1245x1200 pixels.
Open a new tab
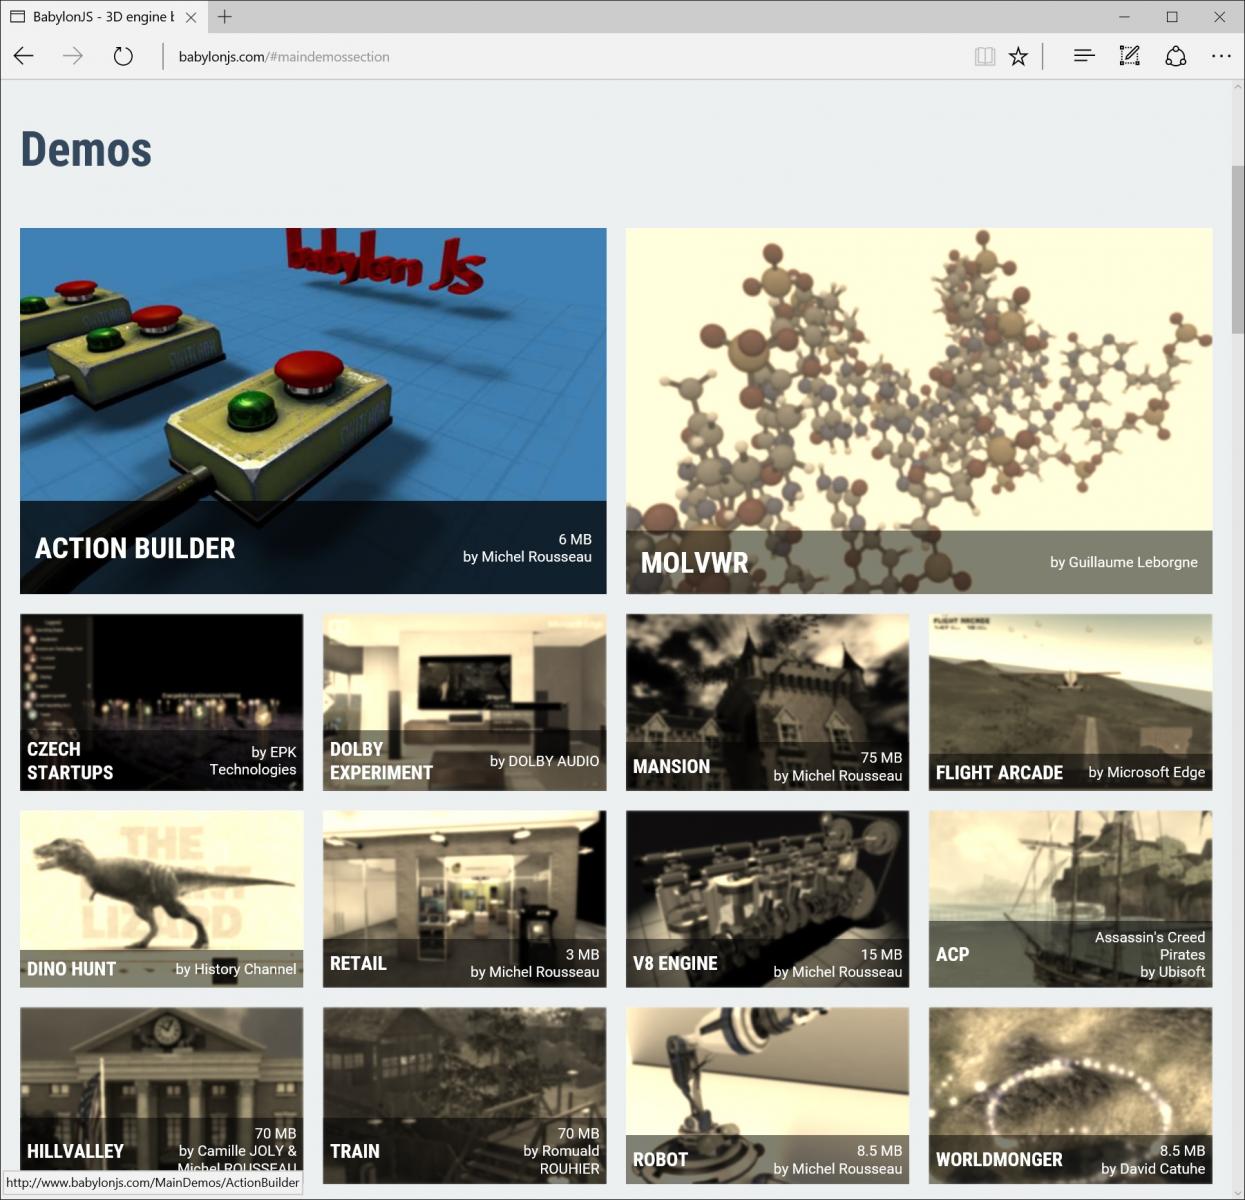click(225, 17)
